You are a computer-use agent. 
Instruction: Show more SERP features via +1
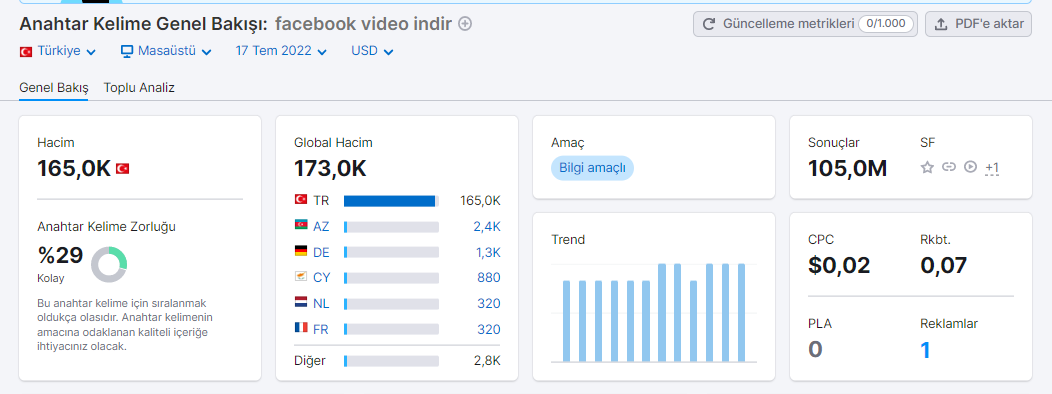[x=992, y=168]
